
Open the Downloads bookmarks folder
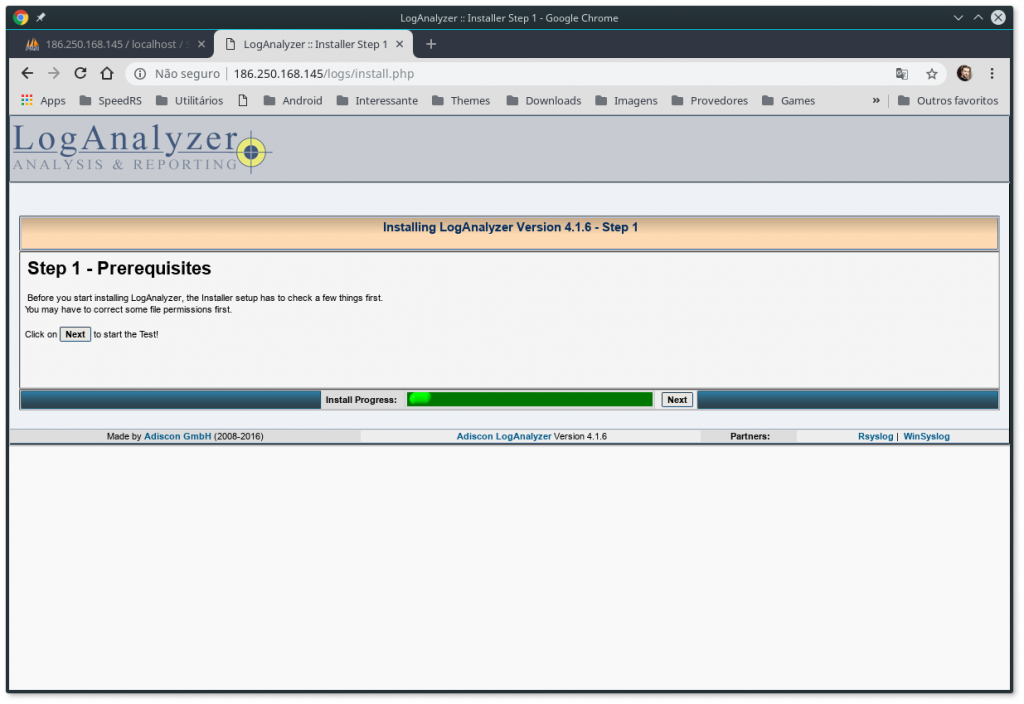point(544,100)
